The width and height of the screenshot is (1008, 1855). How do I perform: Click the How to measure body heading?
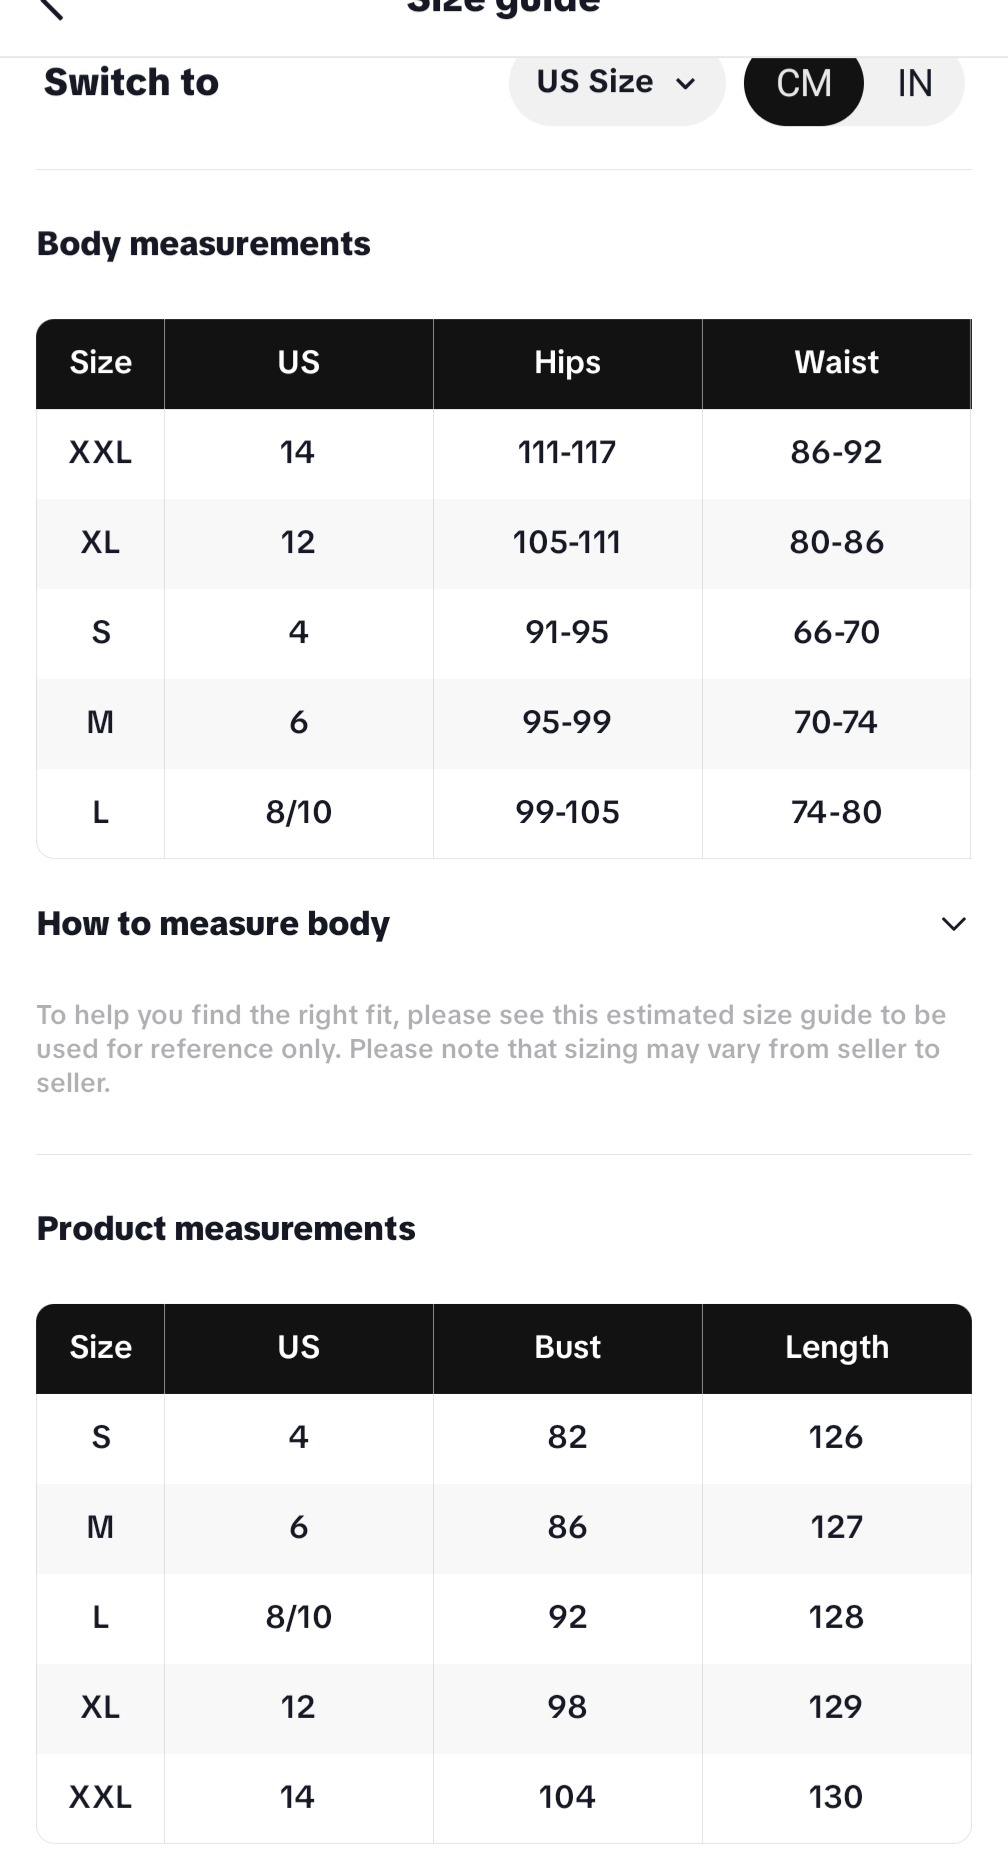coord(213,924)
